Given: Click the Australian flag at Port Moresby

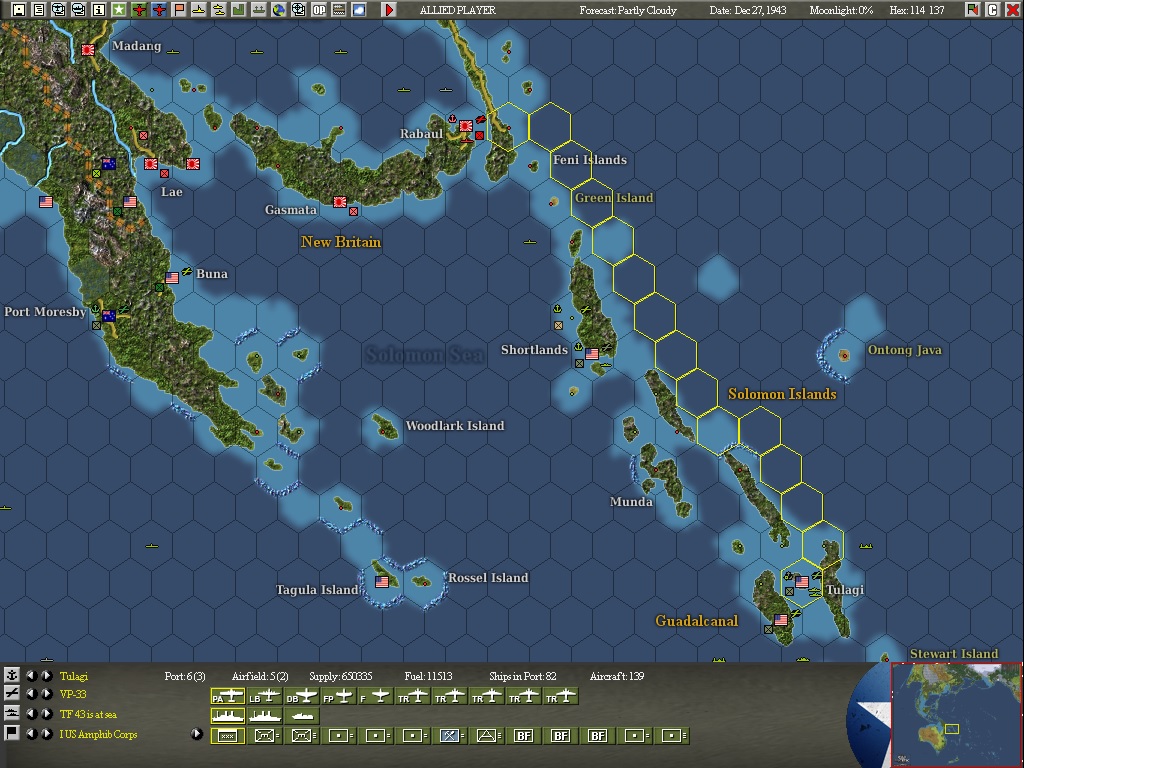Looking at the screenshot, I should 109,315.
